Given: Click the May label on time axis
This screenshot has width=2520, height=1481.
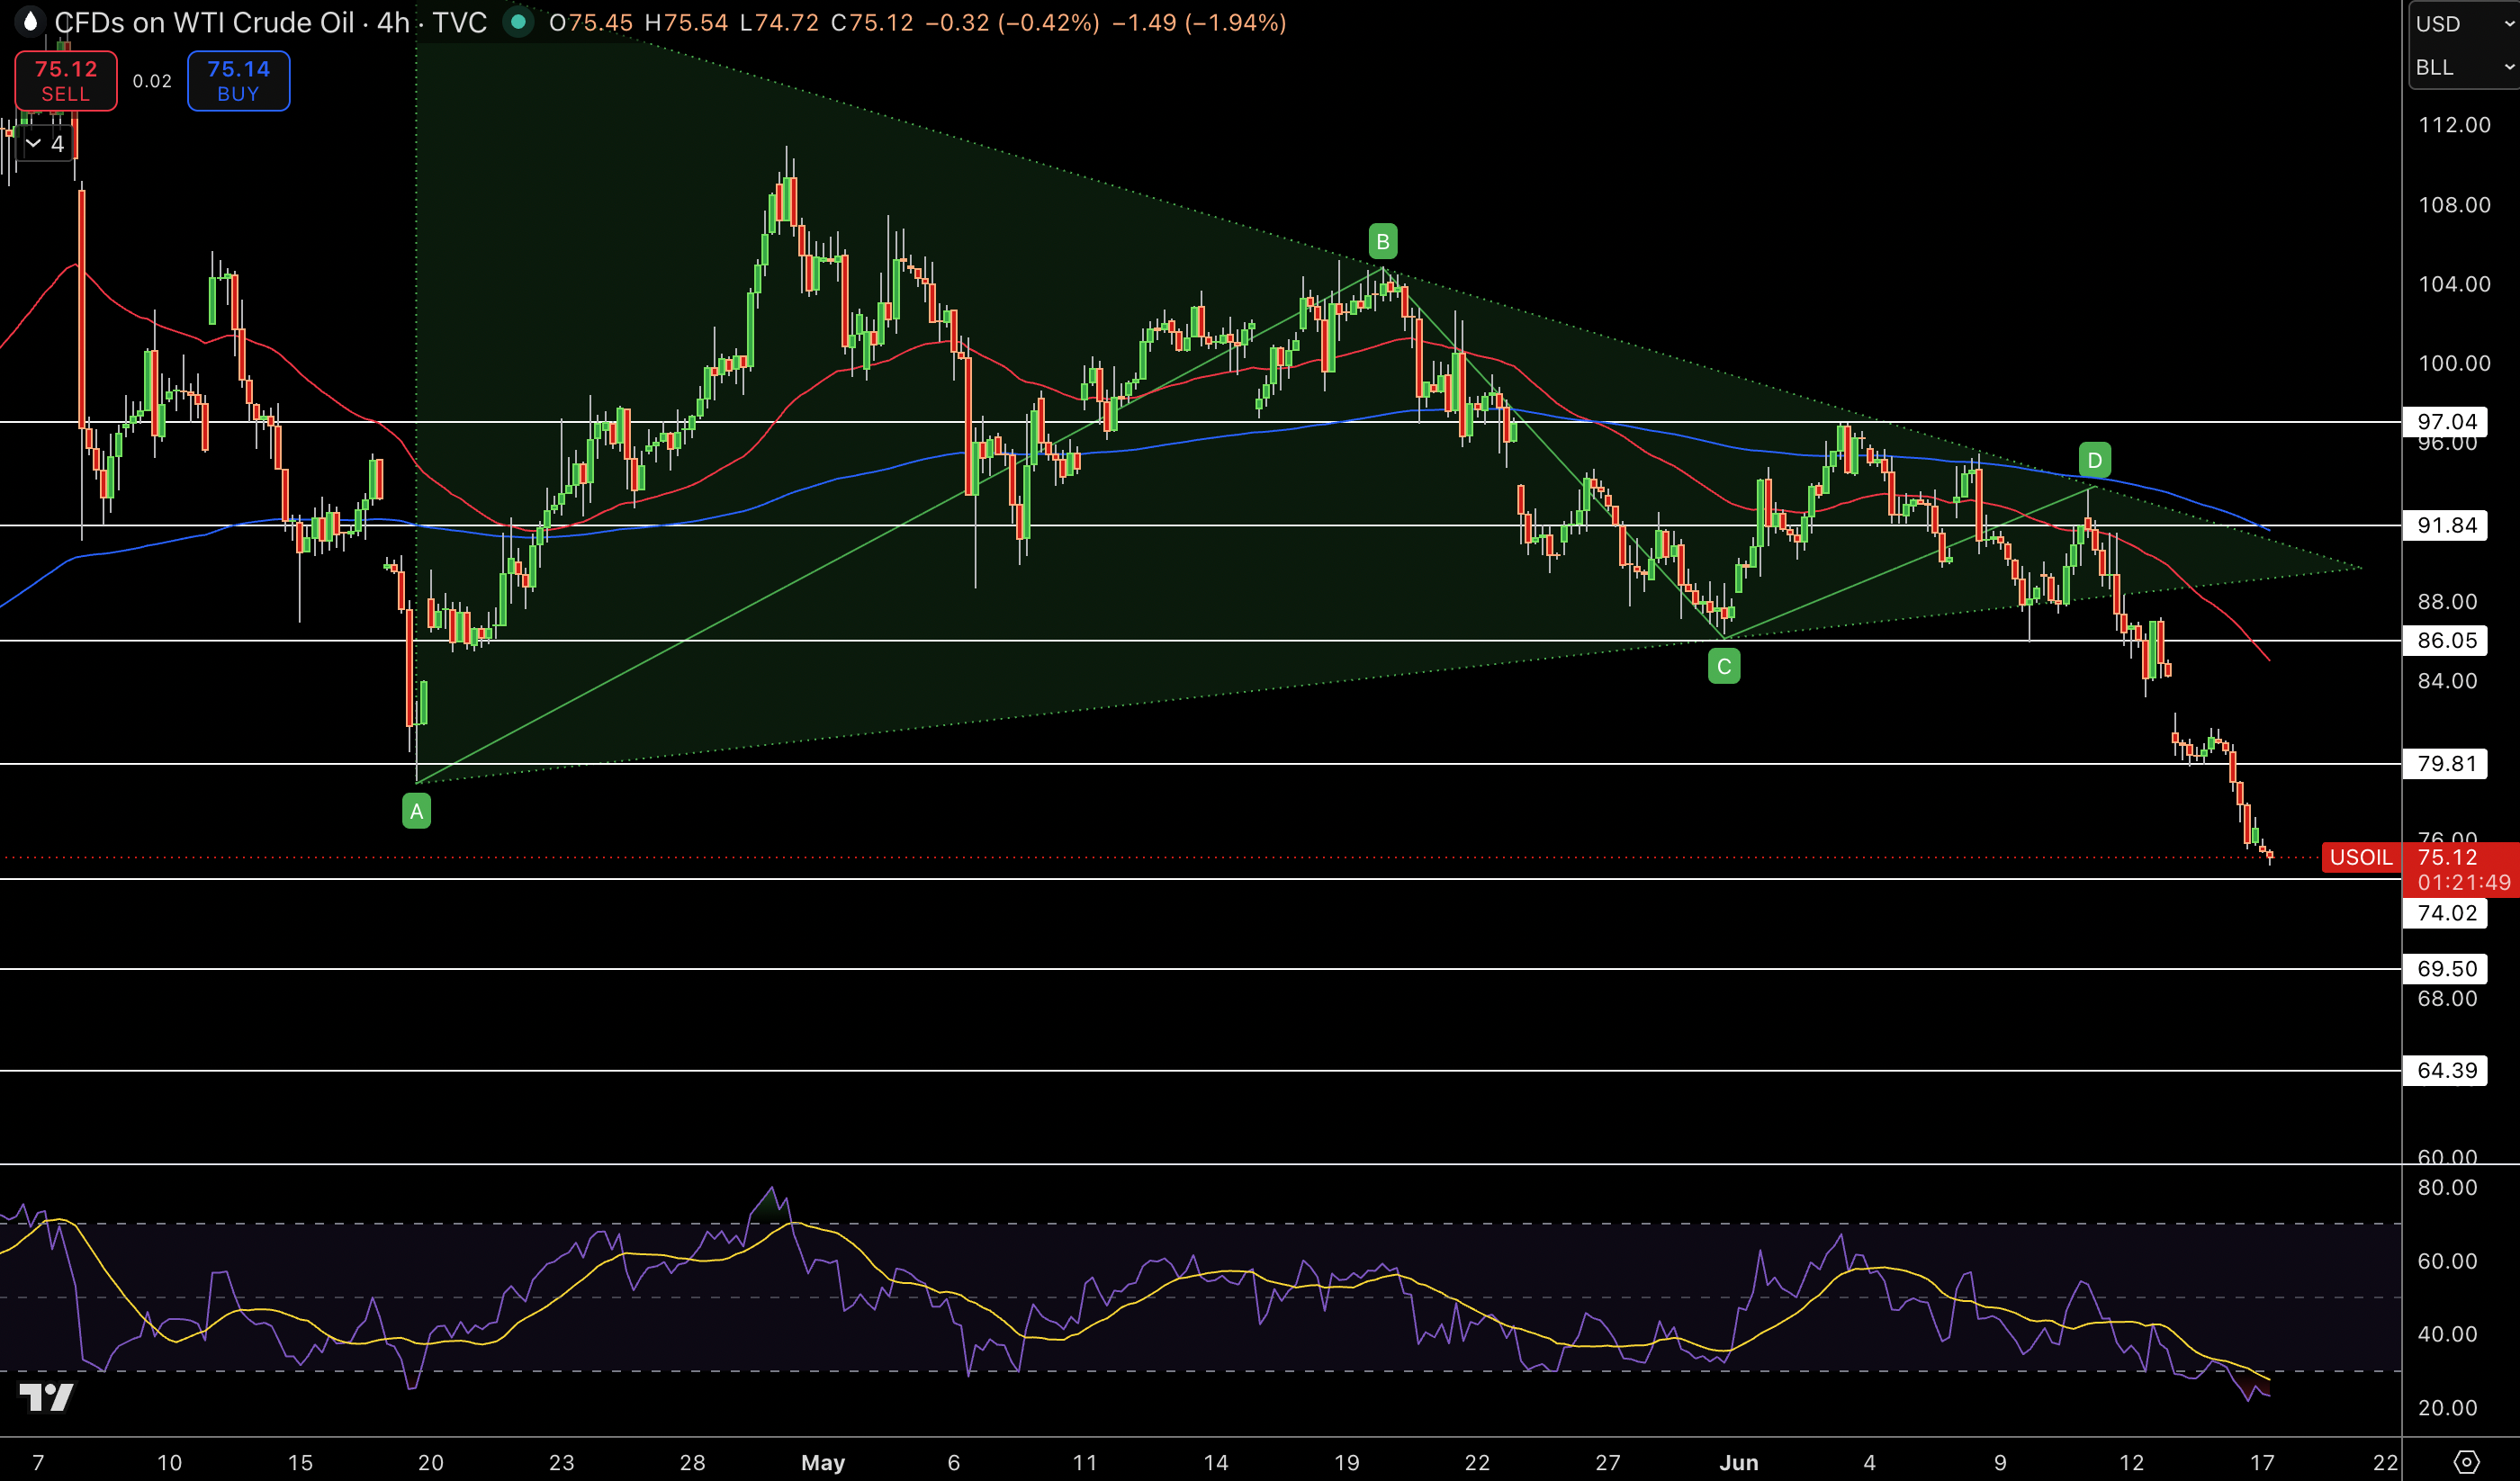Looking at the screenshot, I should click(823, 1462).
